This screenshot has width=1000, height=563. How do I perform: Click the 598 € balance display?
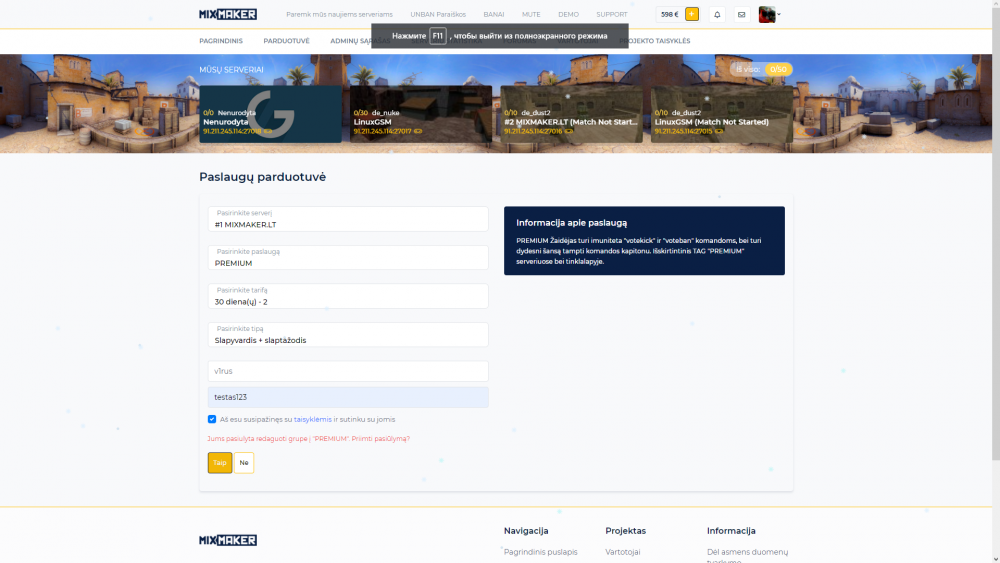click(x=670, y=14)
